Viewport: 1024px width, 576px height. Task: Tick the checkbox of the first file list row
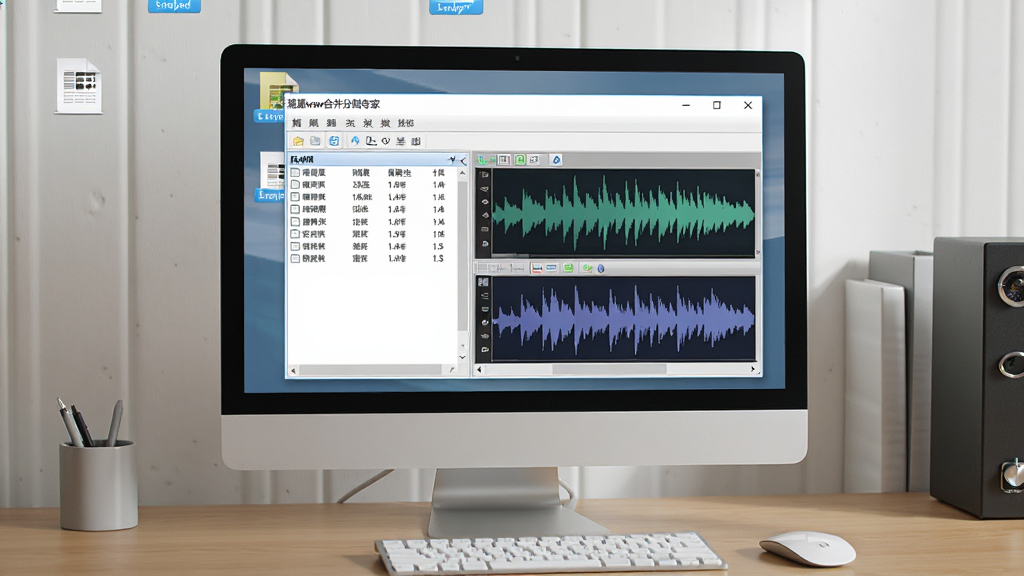295,172
